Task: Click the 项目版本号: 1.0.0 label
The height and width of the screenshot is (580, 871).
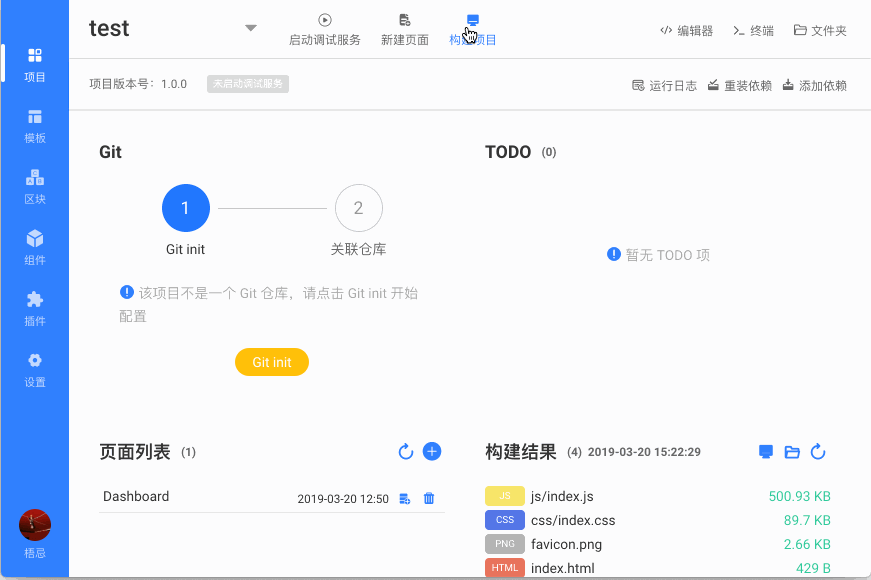Action: pyautogui.click(x=138, y=84)
